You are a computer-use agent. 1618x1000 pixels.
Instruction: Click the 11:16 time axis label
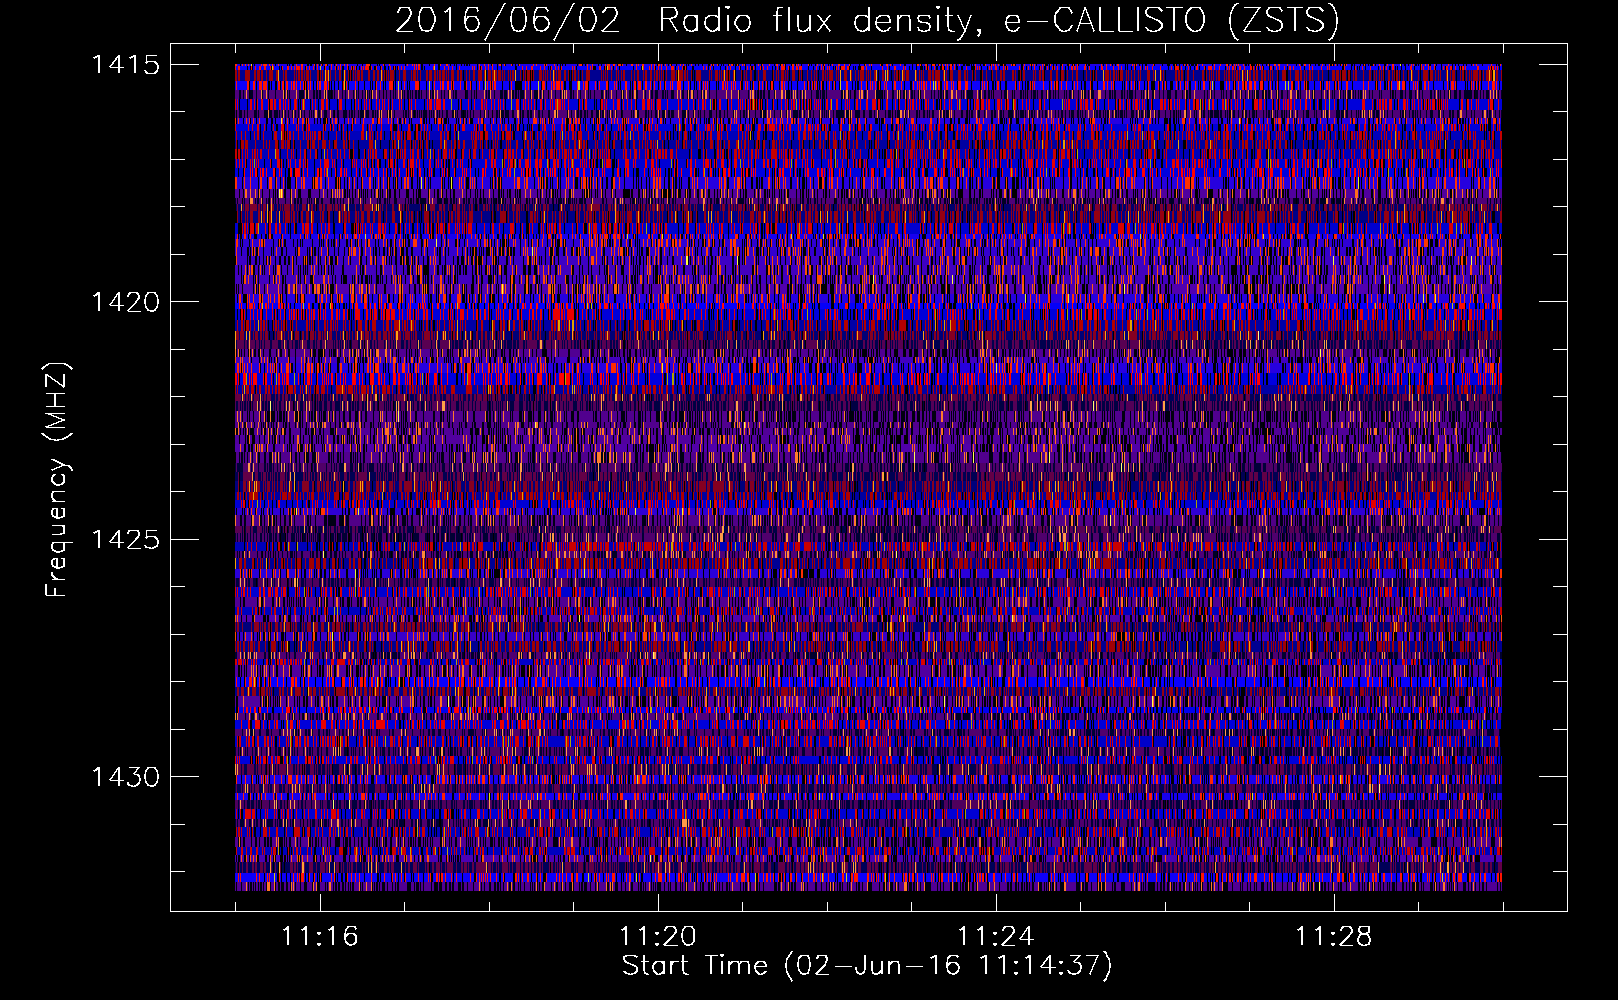pos(320,936)
